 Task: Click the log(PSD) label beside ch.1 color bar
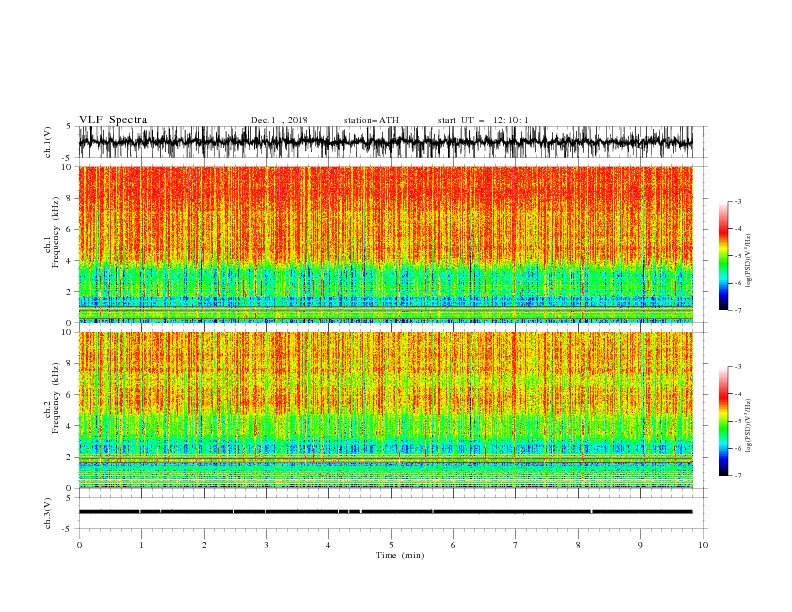(x=749, y=261)
